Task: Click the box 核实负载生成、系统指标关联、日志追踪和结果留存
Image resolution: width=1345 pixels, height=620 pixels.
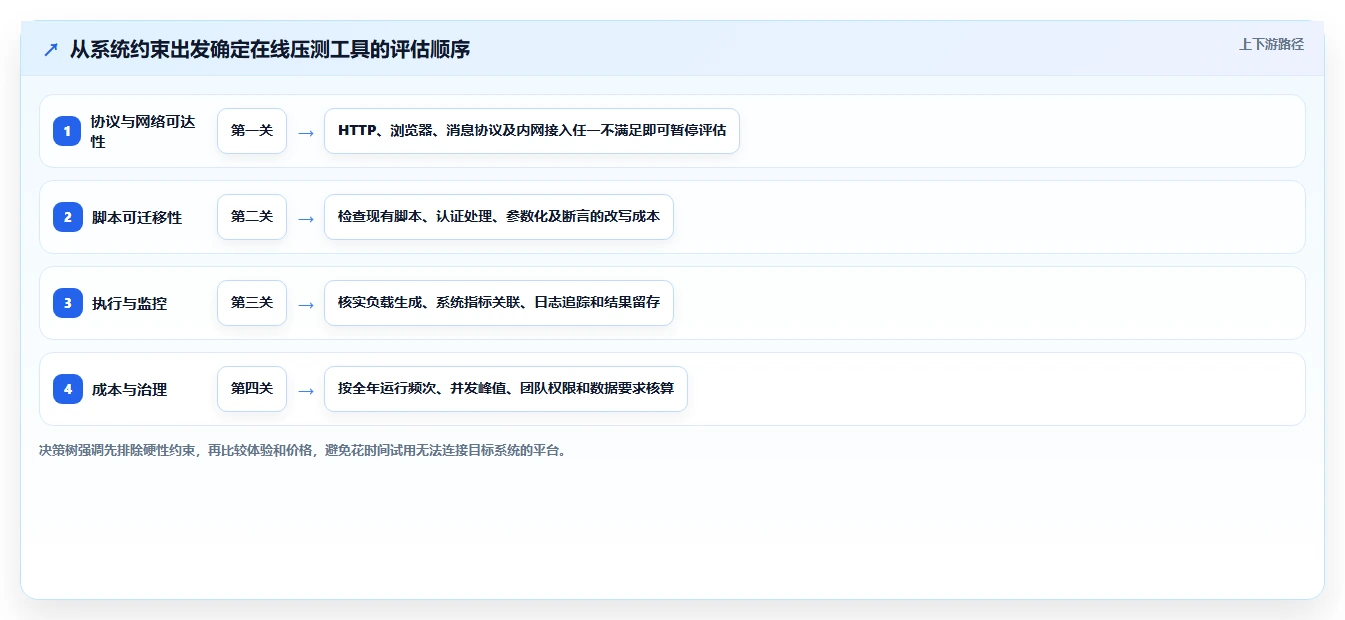Action: click(499, 303)
